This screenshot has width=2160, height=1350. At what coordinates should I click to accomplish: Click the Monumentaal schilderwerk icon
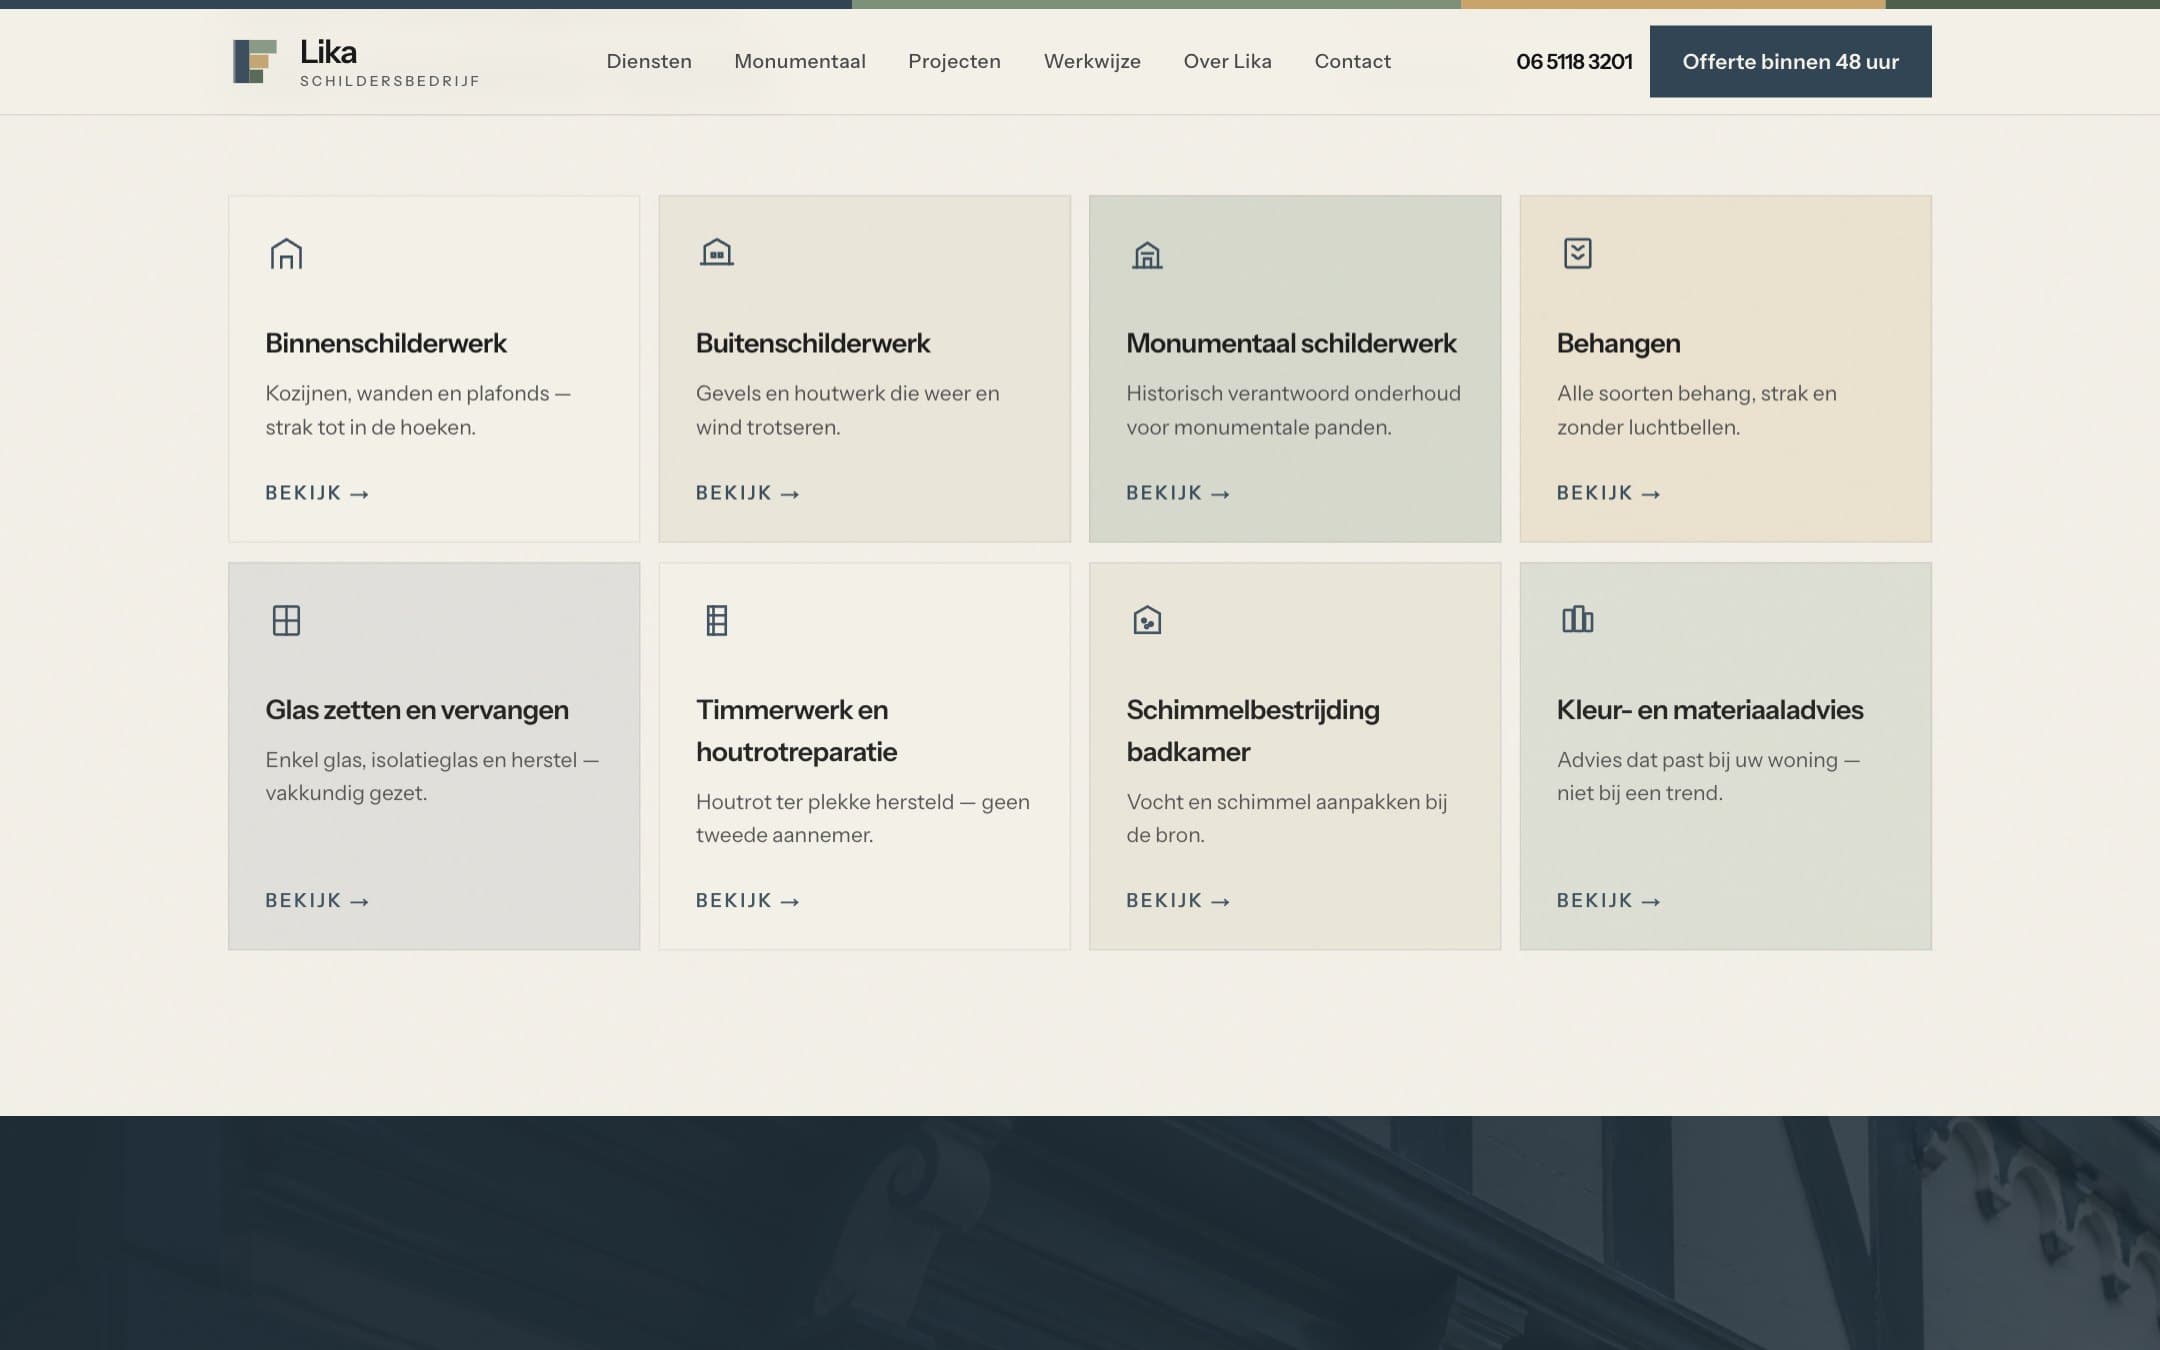(x=1147, y=255)
